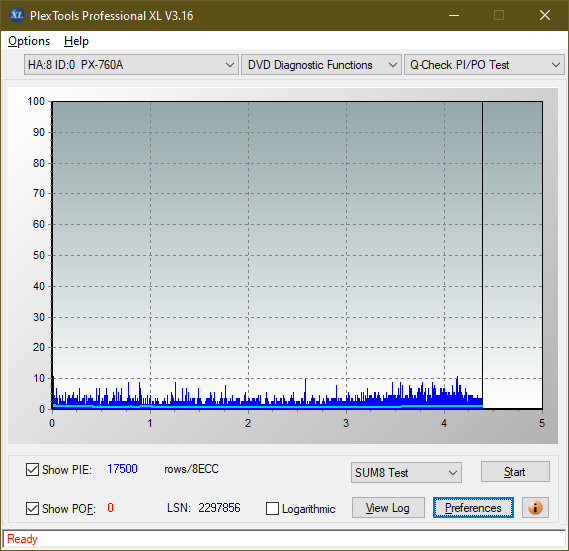Close the PlexTools Professional window
569x551 pixels.
tap(545, 15)
